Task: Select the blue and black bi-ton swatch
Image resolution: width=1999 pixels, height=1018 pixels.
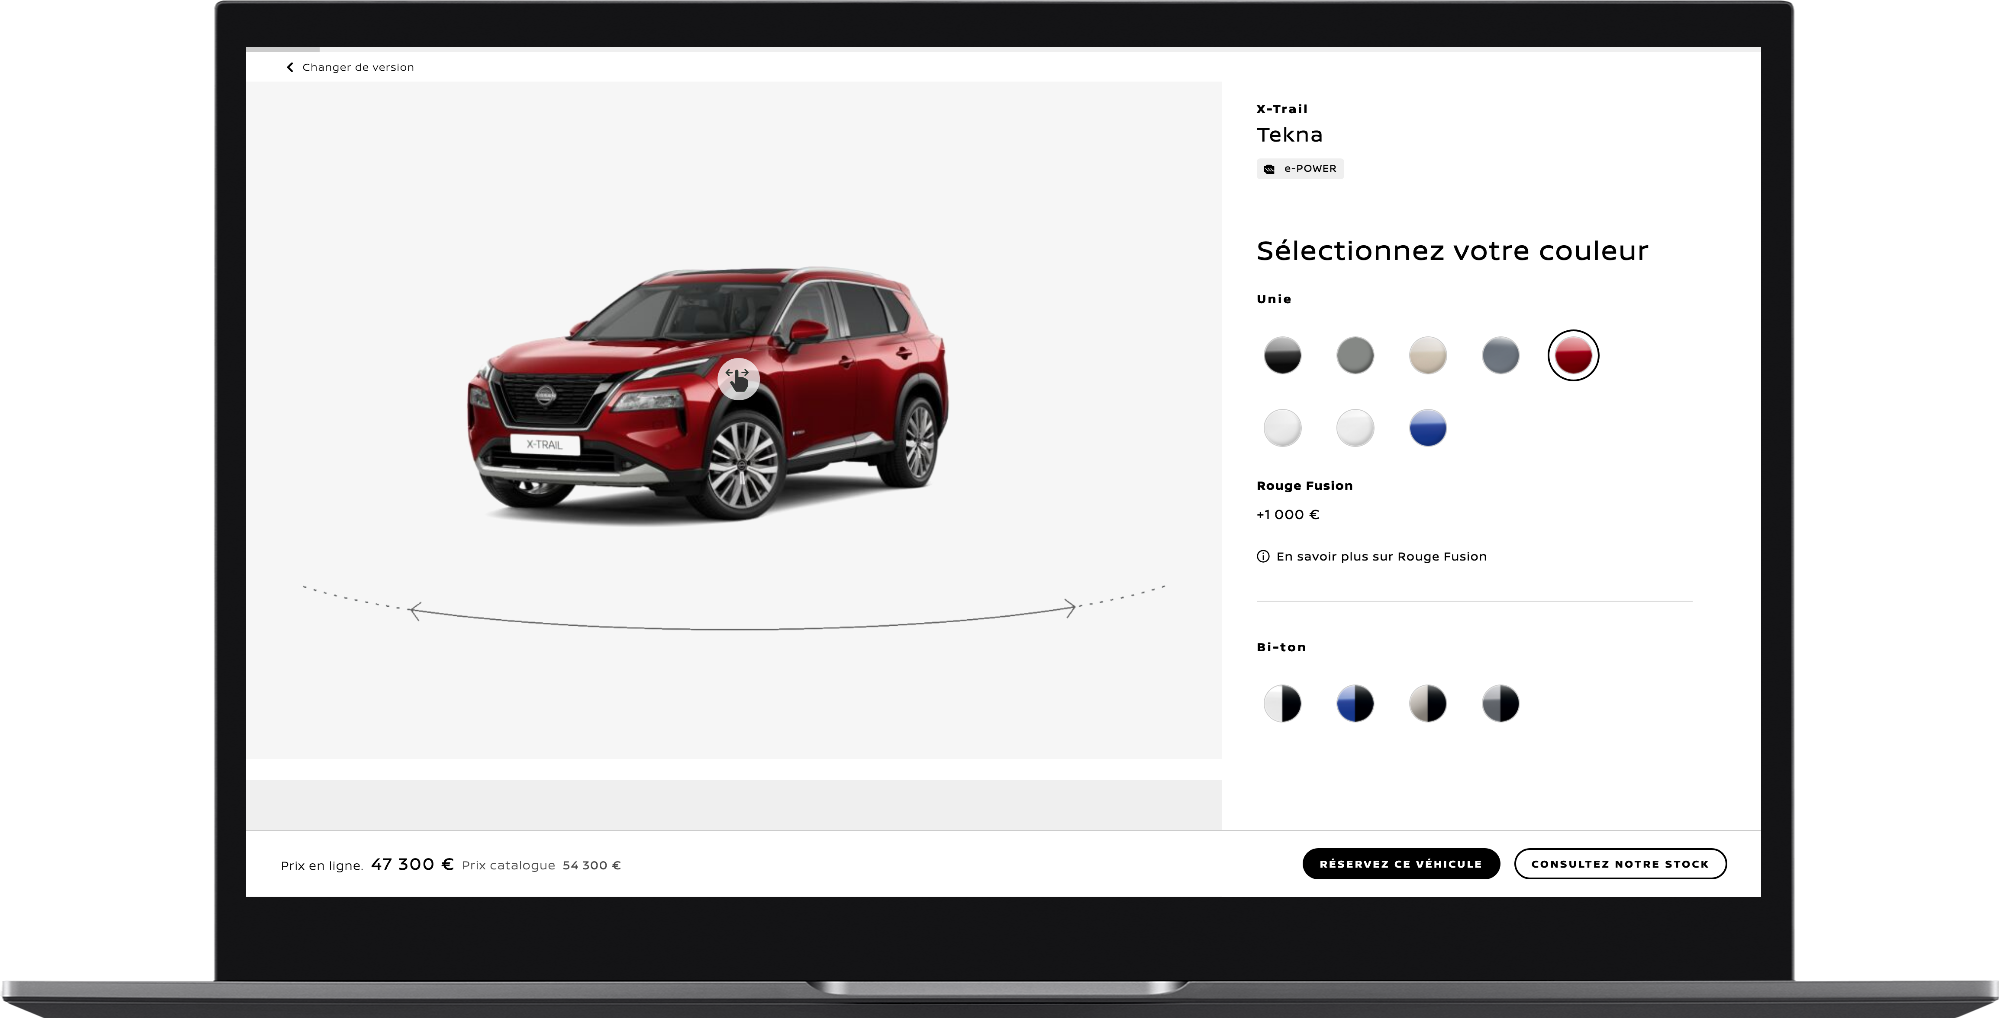Action: (1355, 703)
